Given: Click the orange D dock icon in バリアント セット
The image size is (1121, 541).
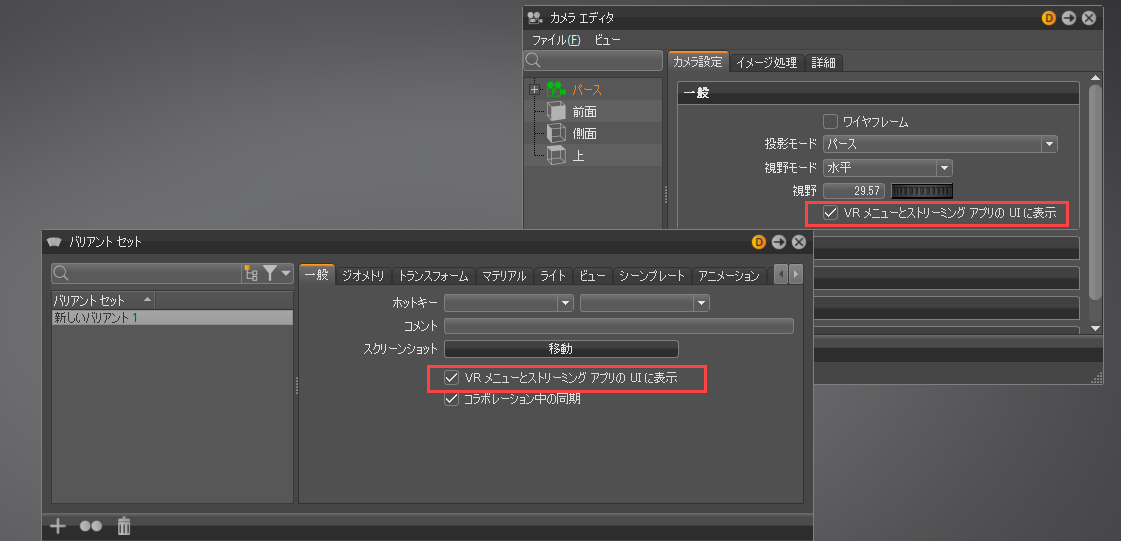Looking at the screenshot, I should (759, 242).
